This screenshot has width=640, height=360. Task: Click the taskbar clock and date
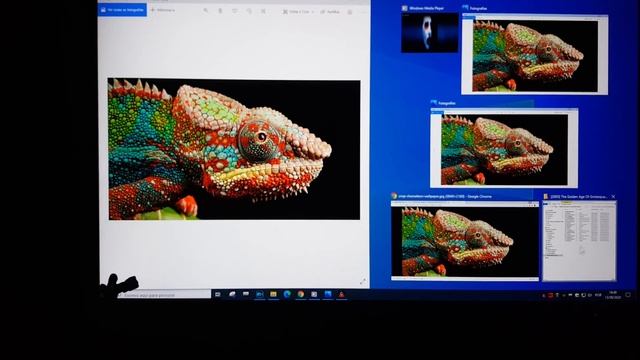(x=613, y=295)
